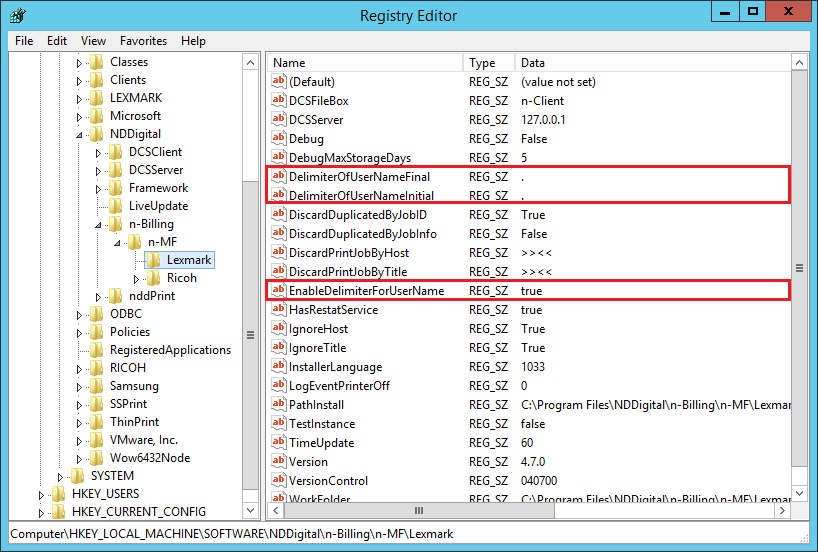This screenshot has width=818, height=552.
Task: Expand the DCSClient key
Action: [x=99, y=152]
